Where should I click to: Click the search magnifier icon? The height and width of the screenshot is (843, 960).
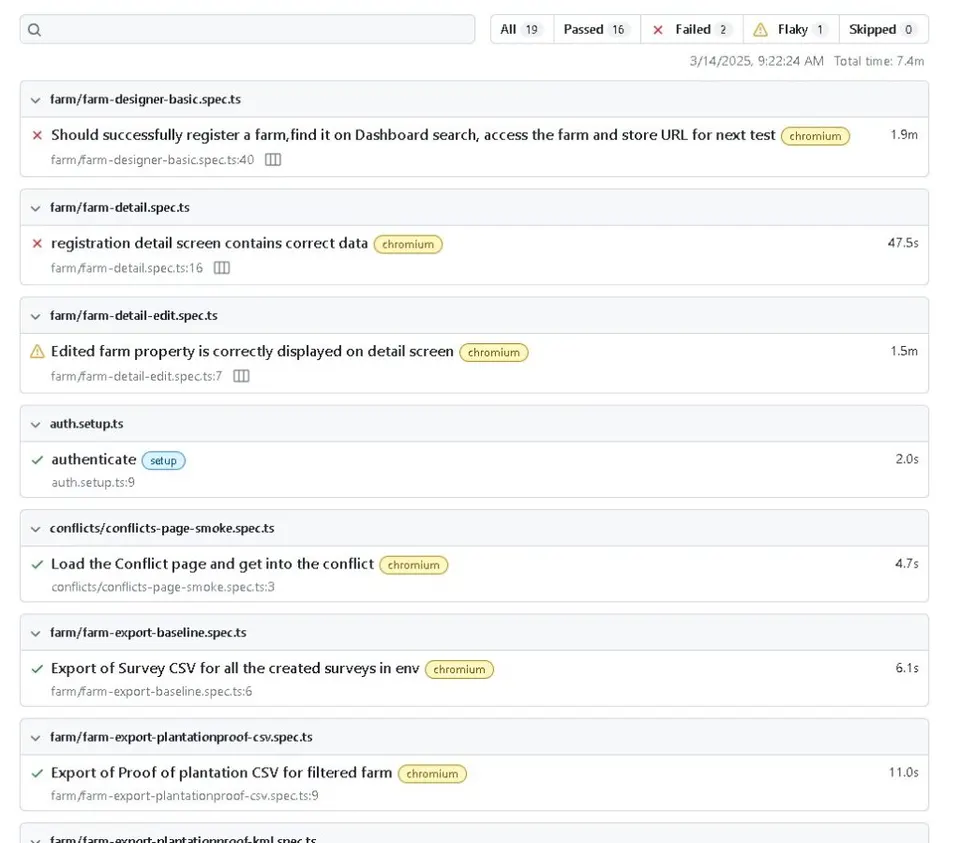(x=34, y=29)
